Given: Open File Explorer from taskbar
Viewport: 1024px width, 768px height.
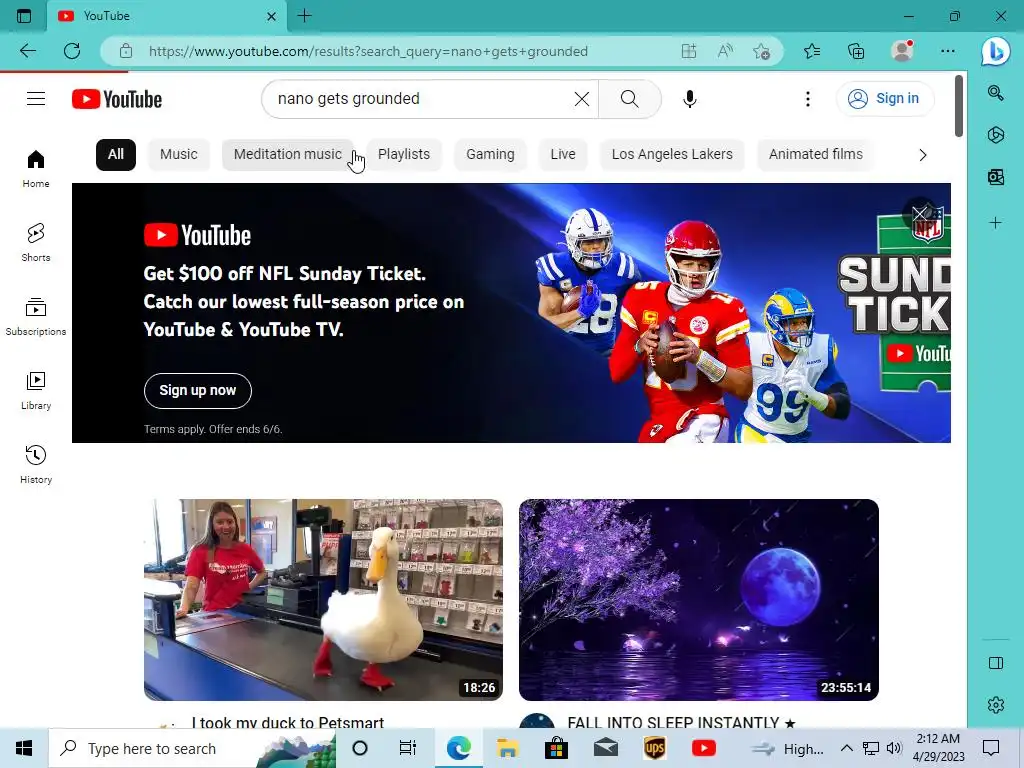Looking at the screenshot, I should pyautogui.click(x=507, y=748).
